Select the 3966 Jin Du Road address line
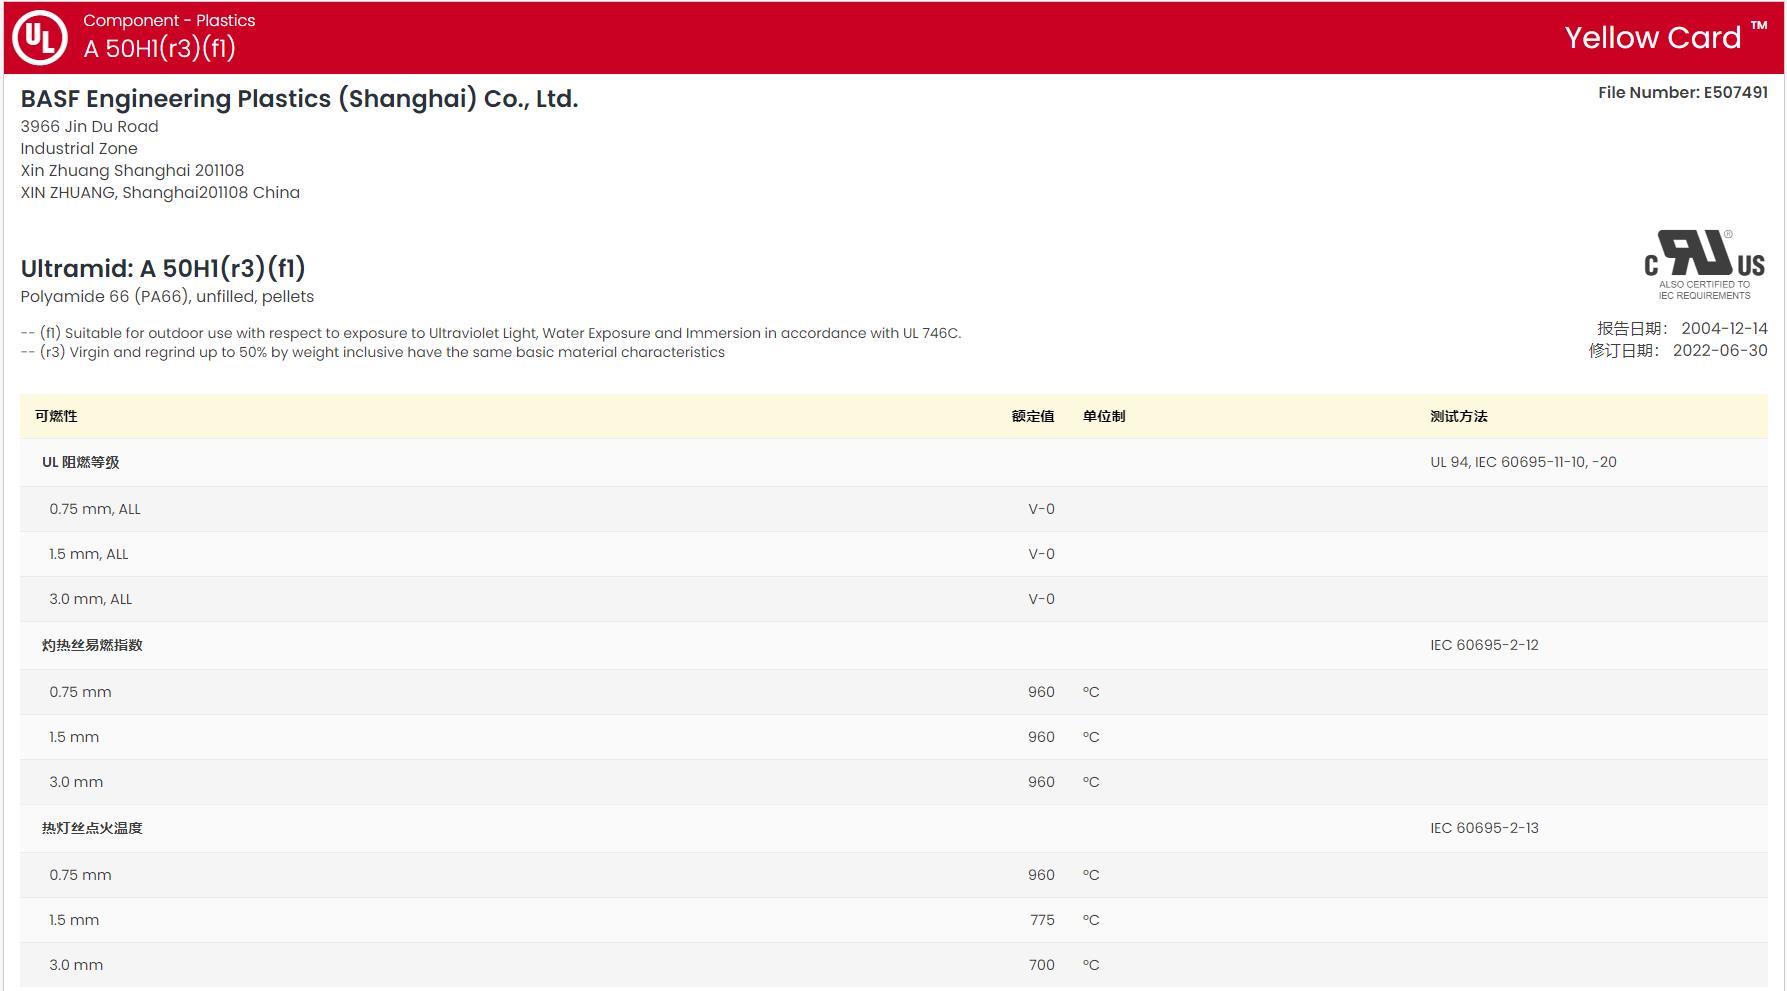Viewport: 1787px width, 991px height. click(89, 127)
